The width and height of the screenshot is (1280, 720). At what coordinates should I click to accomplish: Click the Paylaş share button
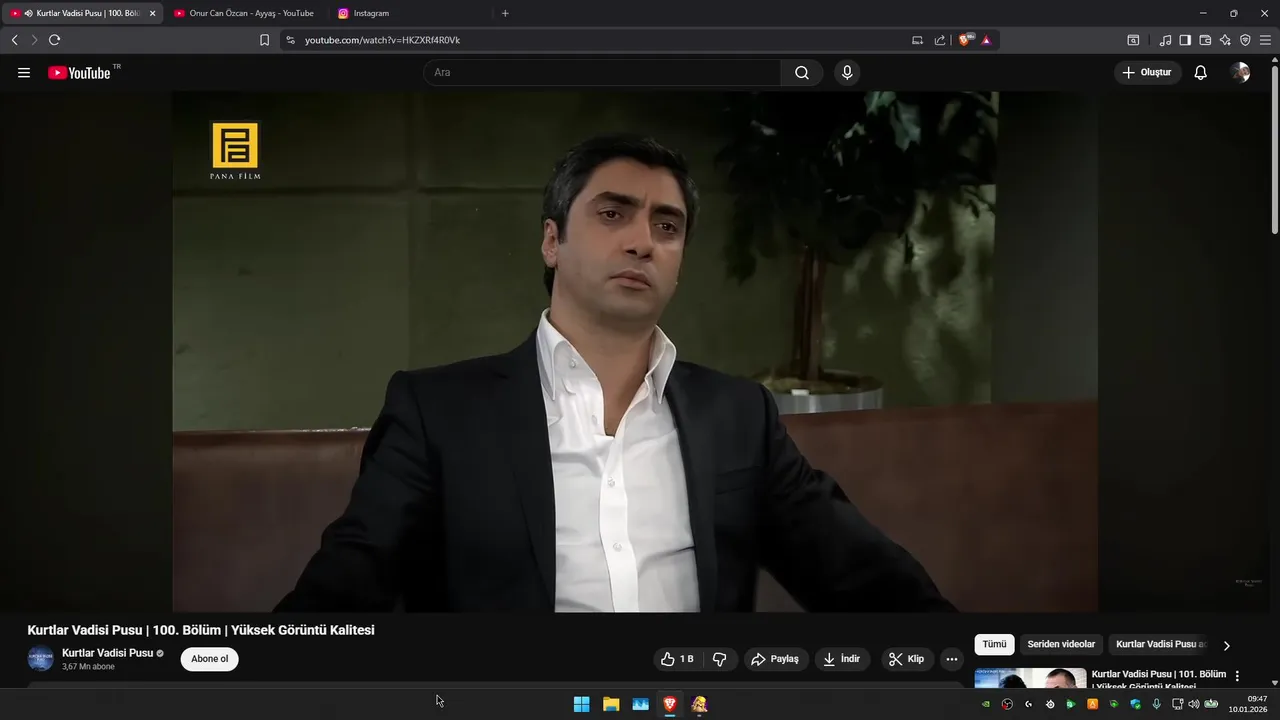[775, 659]
